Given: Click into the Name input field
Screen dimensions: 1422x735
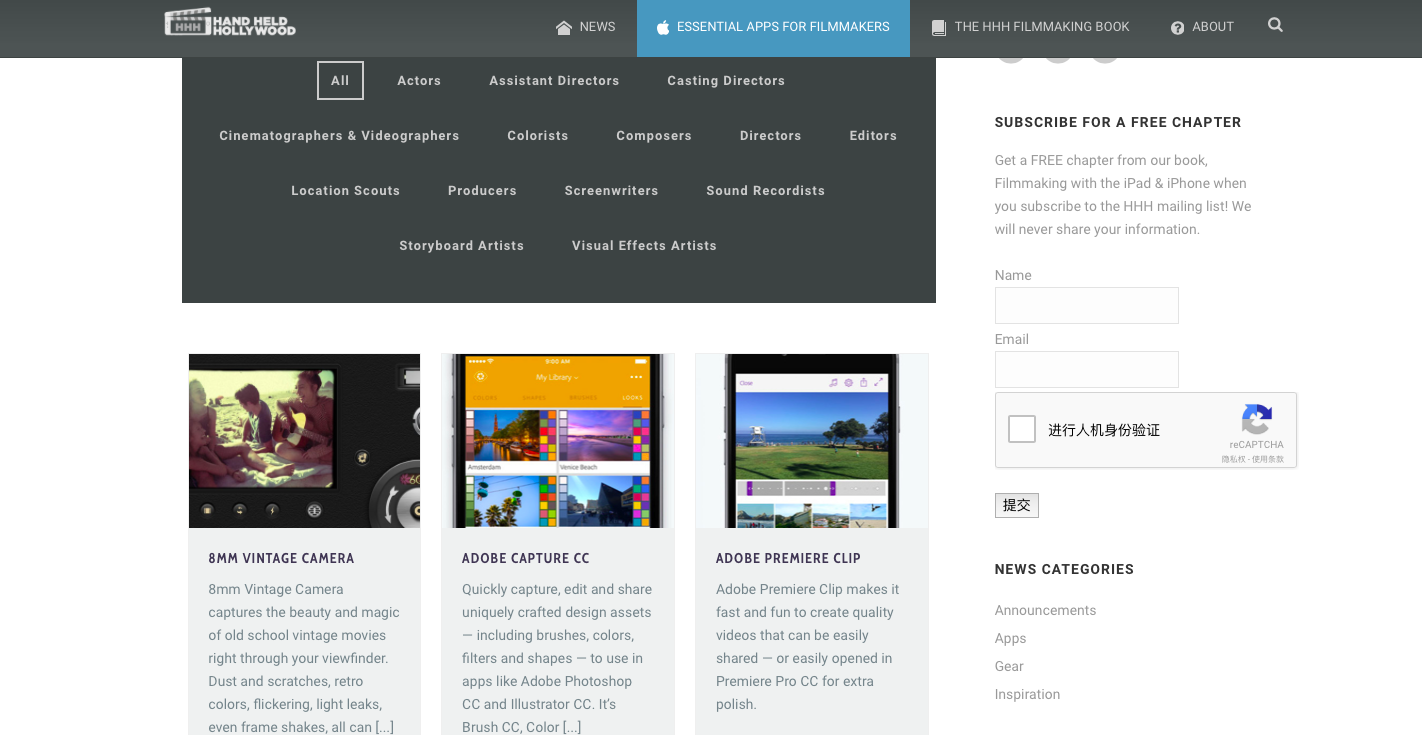Looking at the screenshot, I should point(1086,306).
